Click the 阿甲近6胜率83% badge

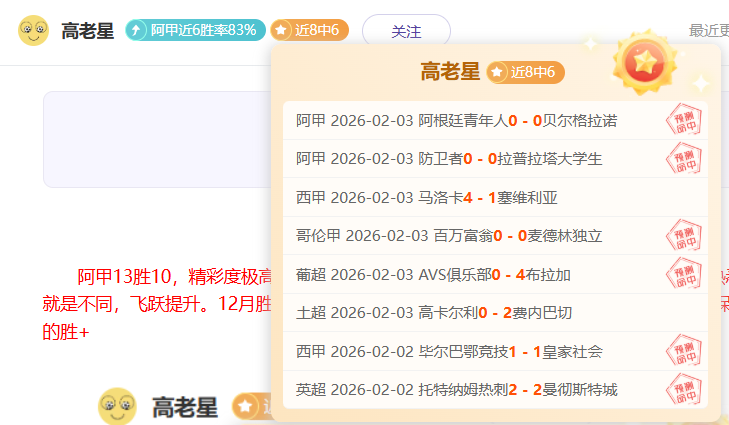[x=195, y=31]
